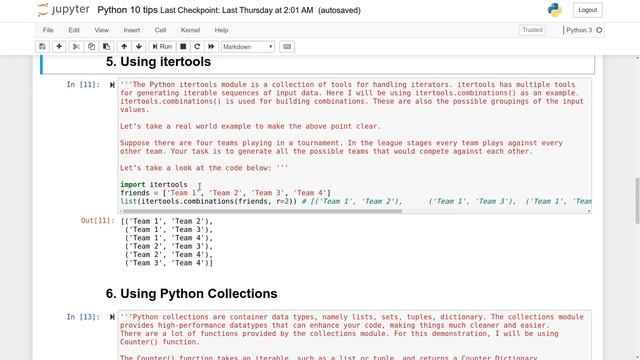The height and width of the screenshot is (360, 640).
Task: Restart kernel and rerun all cells
Action: click(x=211, y=47)
